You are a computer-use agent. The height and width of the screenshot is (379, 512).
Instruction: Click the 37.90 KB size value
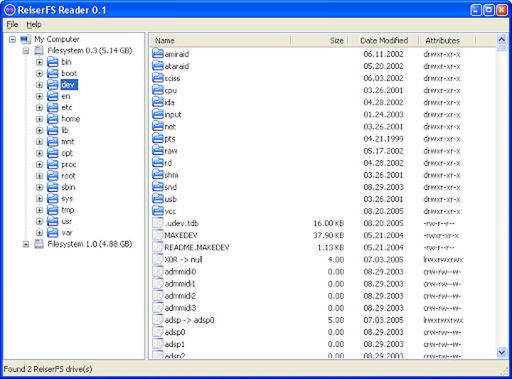pos(328,235)
